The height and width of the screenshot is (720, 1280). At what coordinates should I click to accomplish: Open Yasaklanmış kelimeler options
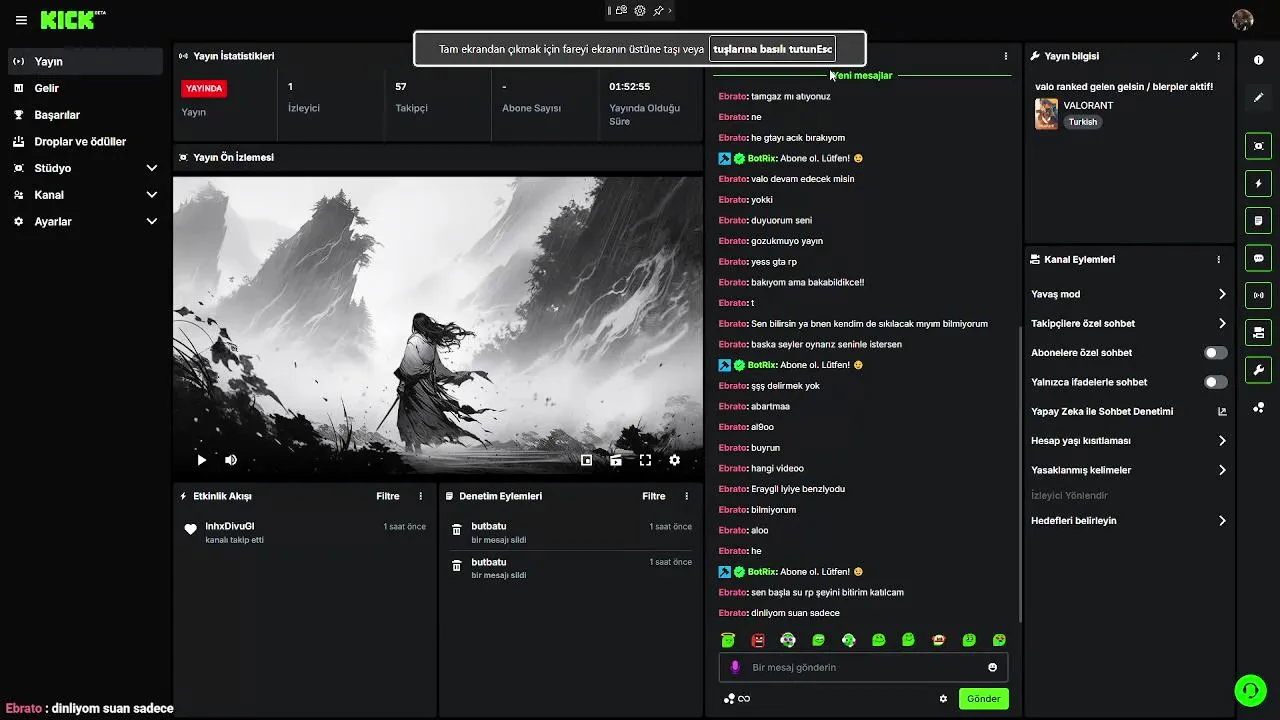point(1129,470)
